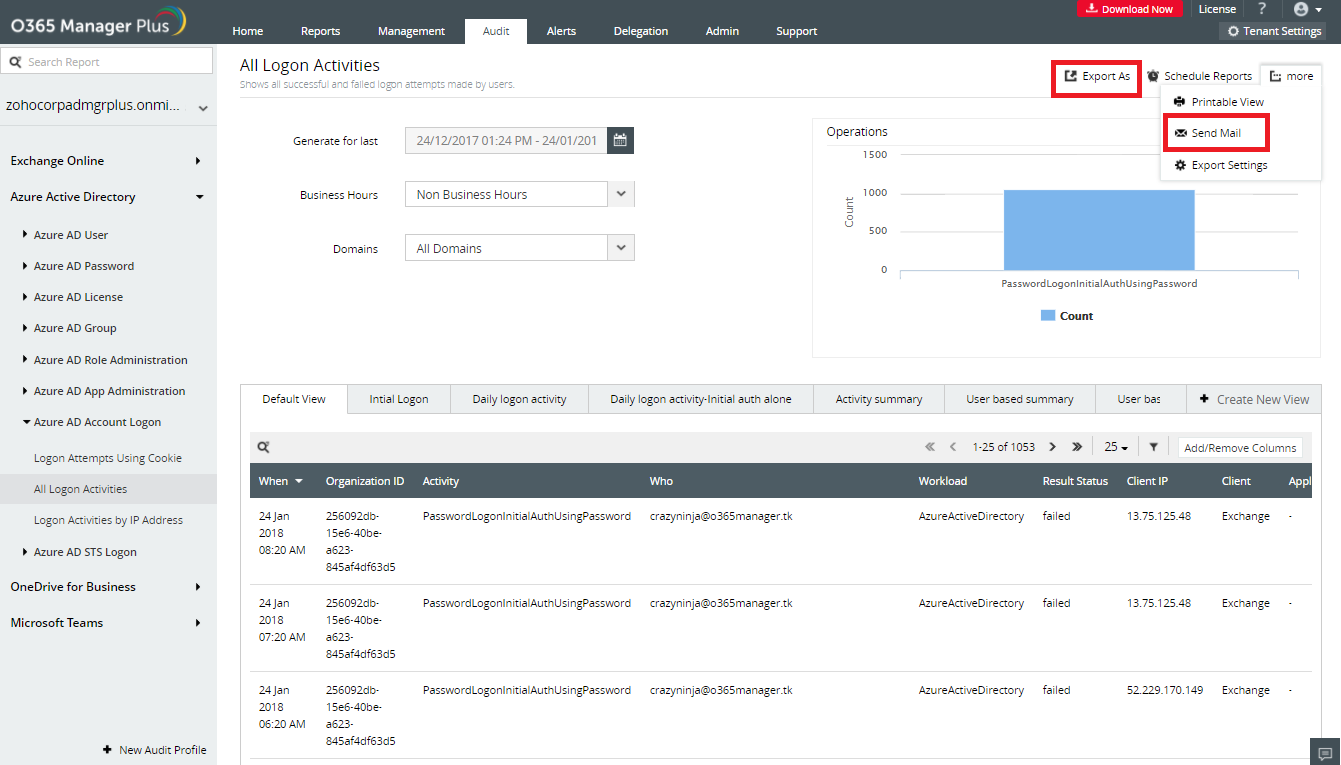Go to the Delegation tab
1341x765 pixels.
pyautogui.click(x=641, y=31)
